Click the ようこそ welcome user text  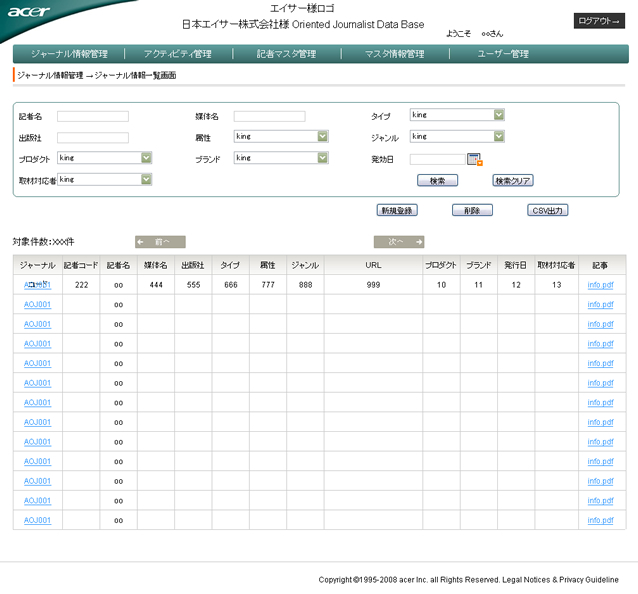(x=474, y=33)
